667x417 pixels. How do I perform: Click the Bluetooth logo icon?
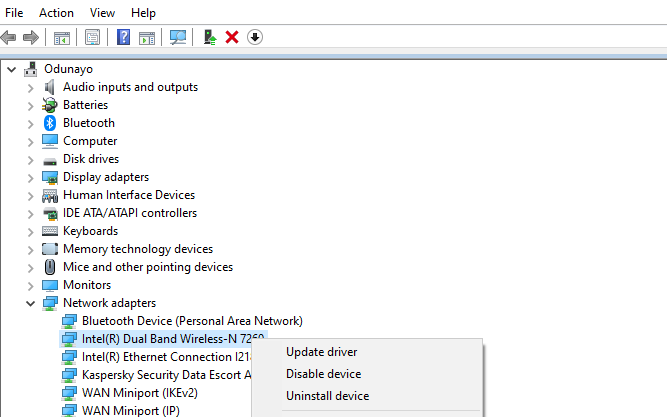tap(50, 123)
